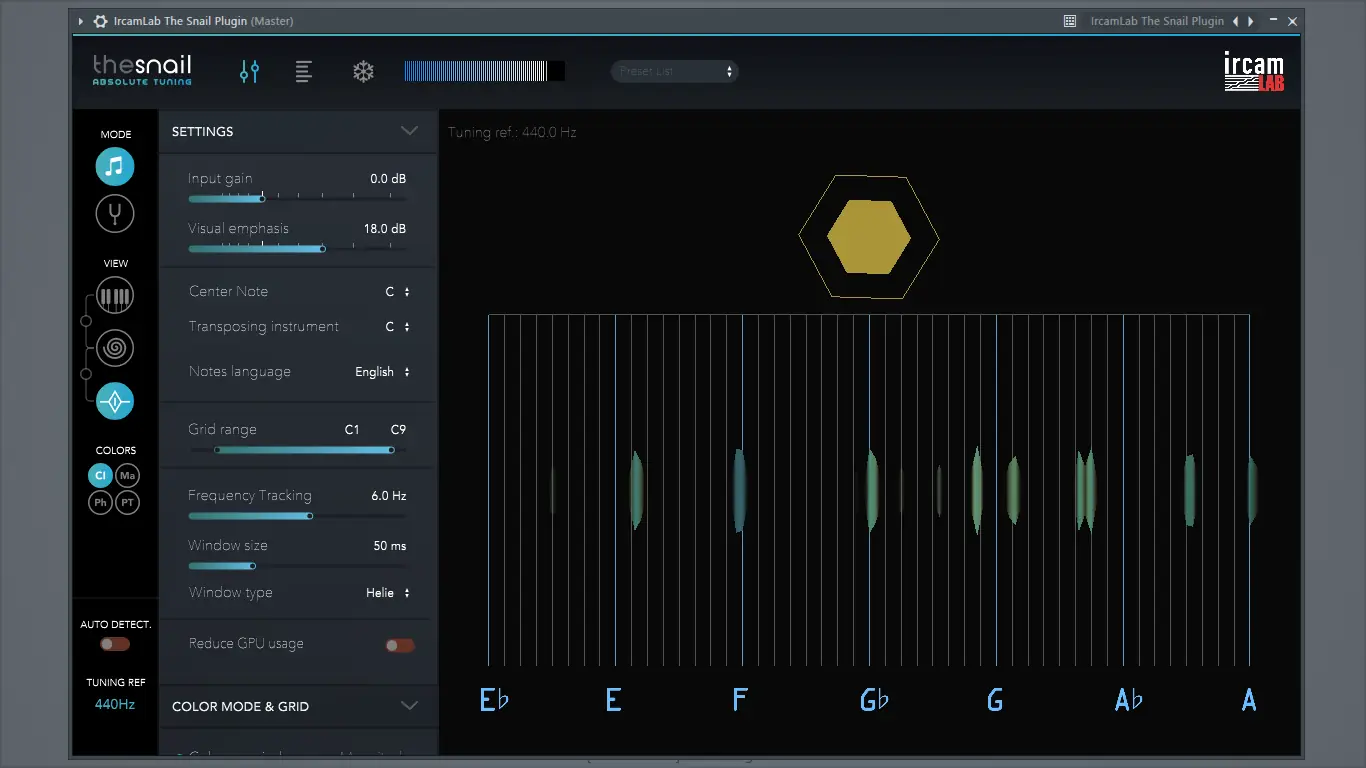The width and height of the screenshot is (1366, 768).
Task: Select the piano keyboard view icon
Action: tap(115, 296)
